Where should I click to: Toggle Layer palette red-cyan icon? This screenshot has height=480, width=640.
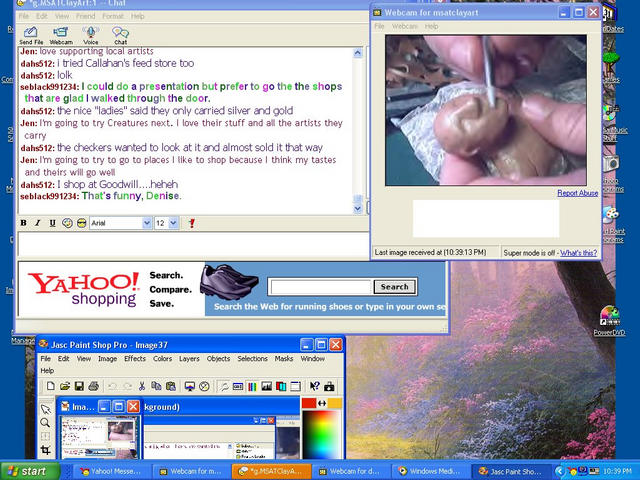pyautogui.click(x=281, y=386)
